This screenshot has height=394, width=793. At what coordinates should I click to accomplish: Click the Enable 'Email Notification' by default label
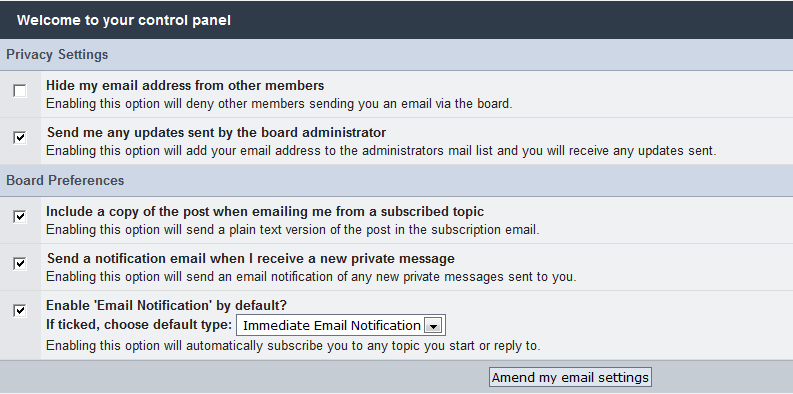click(x=166, y=305)
